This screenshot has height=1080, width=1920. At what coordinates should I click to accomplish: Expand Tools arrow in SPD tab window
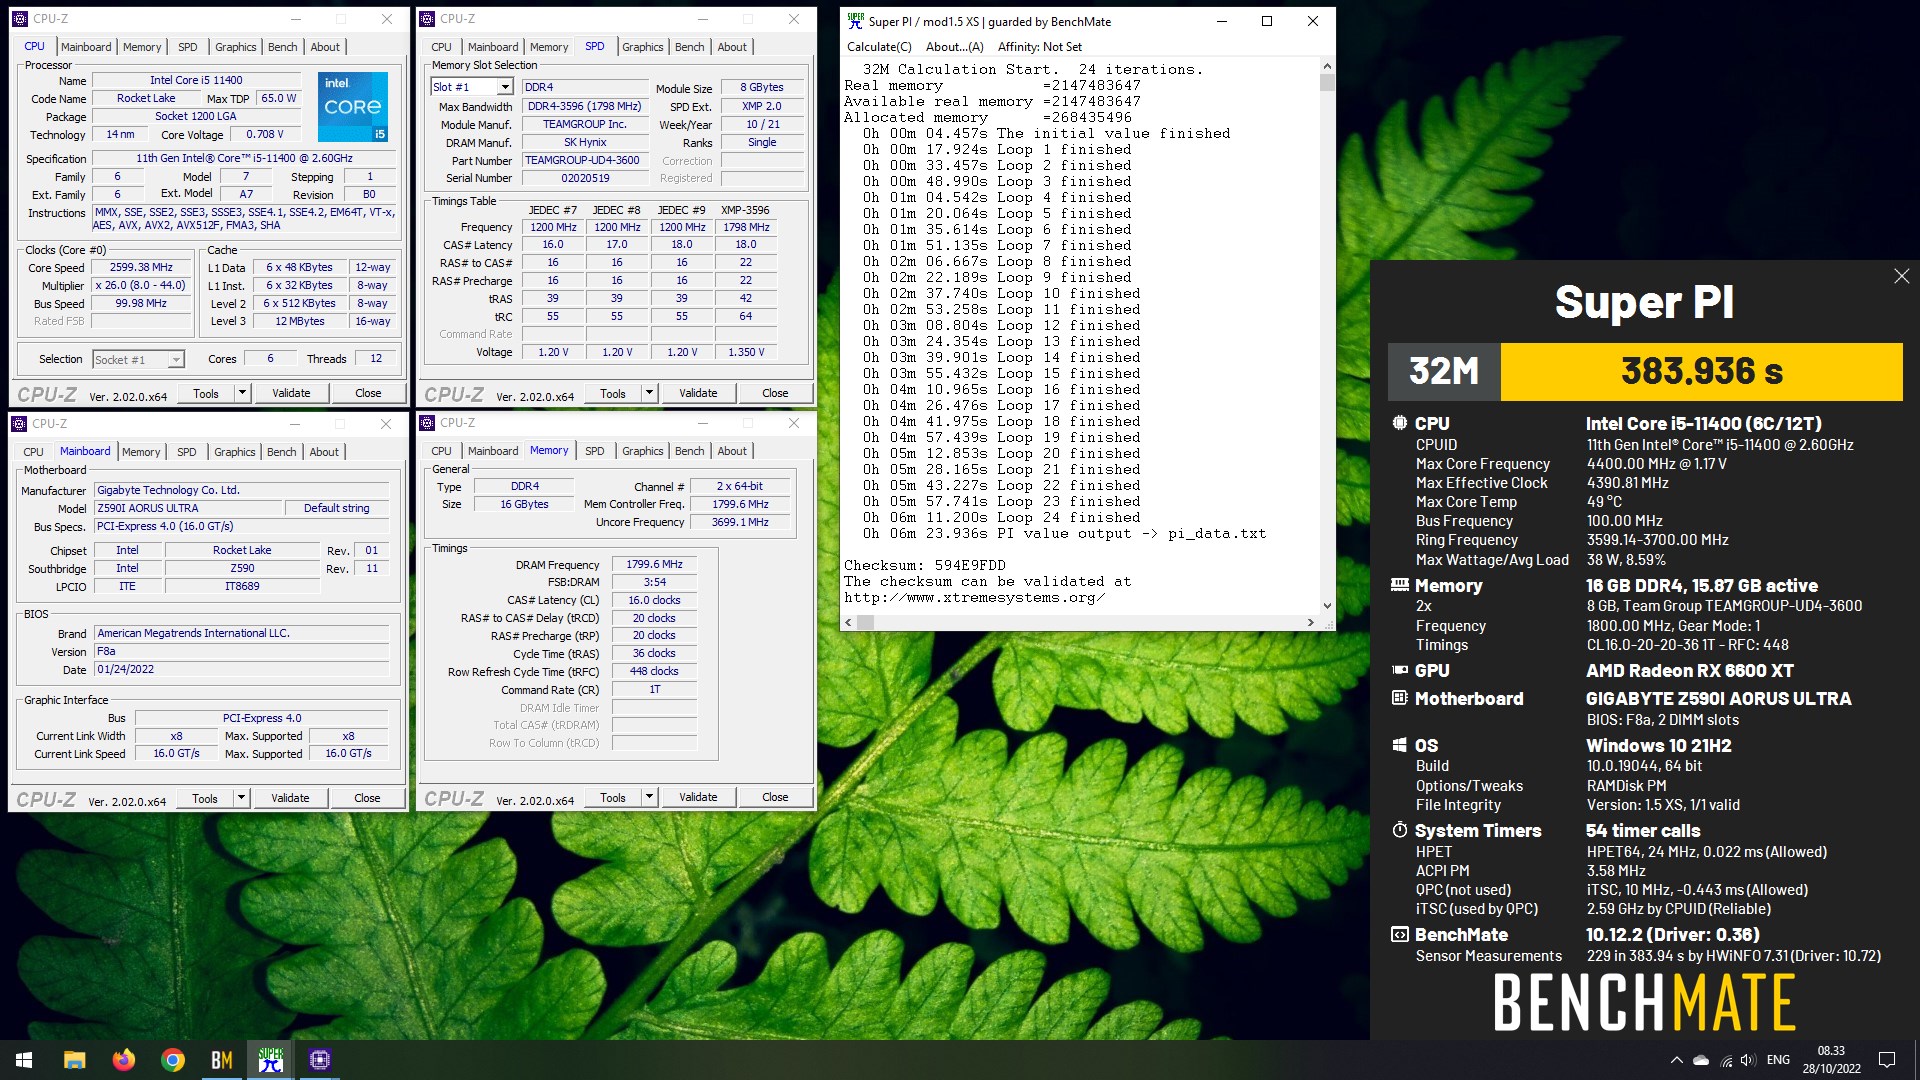(x=649, y=393)
